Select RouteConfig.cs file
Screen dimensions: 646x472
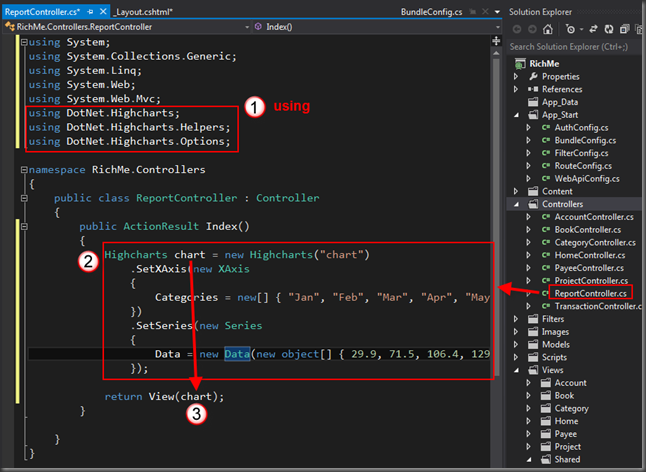pyautogui.click(x=583, y=166)
